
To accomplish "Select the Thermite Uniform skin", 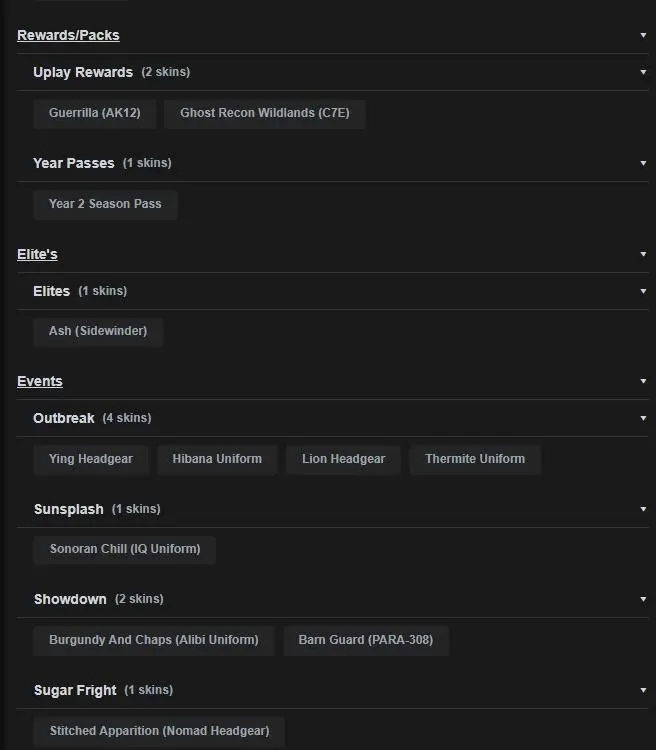I will [x=475, y=459].
